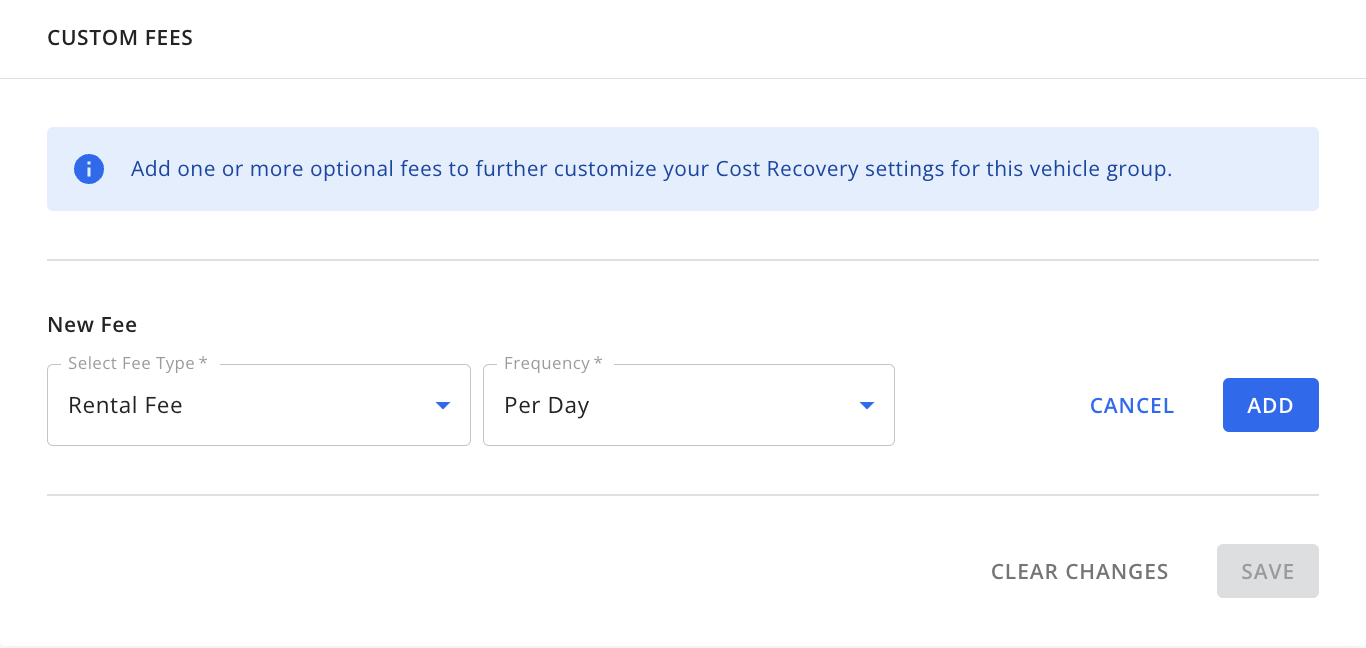Click the divider line below the fee fields

683,494
